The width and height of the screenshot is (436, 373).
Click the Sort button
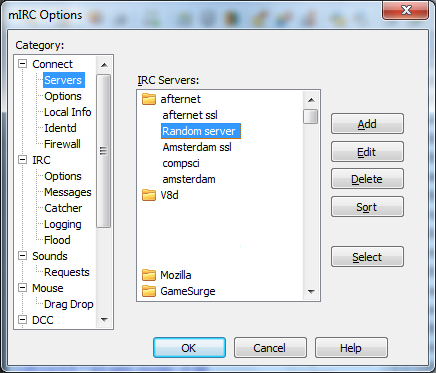point(367,207)
